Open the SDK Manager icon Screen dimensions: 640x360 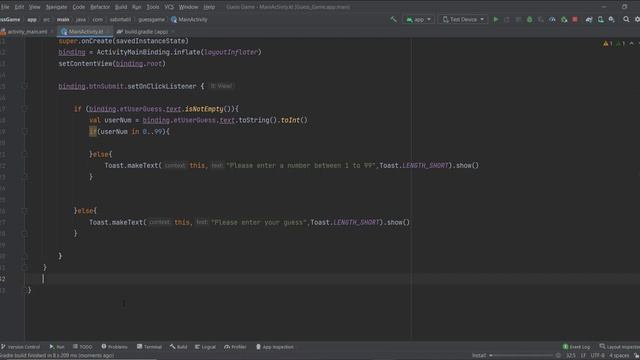[611, 19]
